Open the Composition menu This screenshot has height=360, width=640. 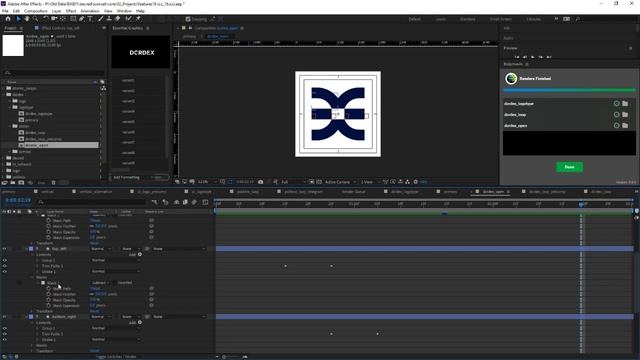pyautogui.click(x=36, y=11)
